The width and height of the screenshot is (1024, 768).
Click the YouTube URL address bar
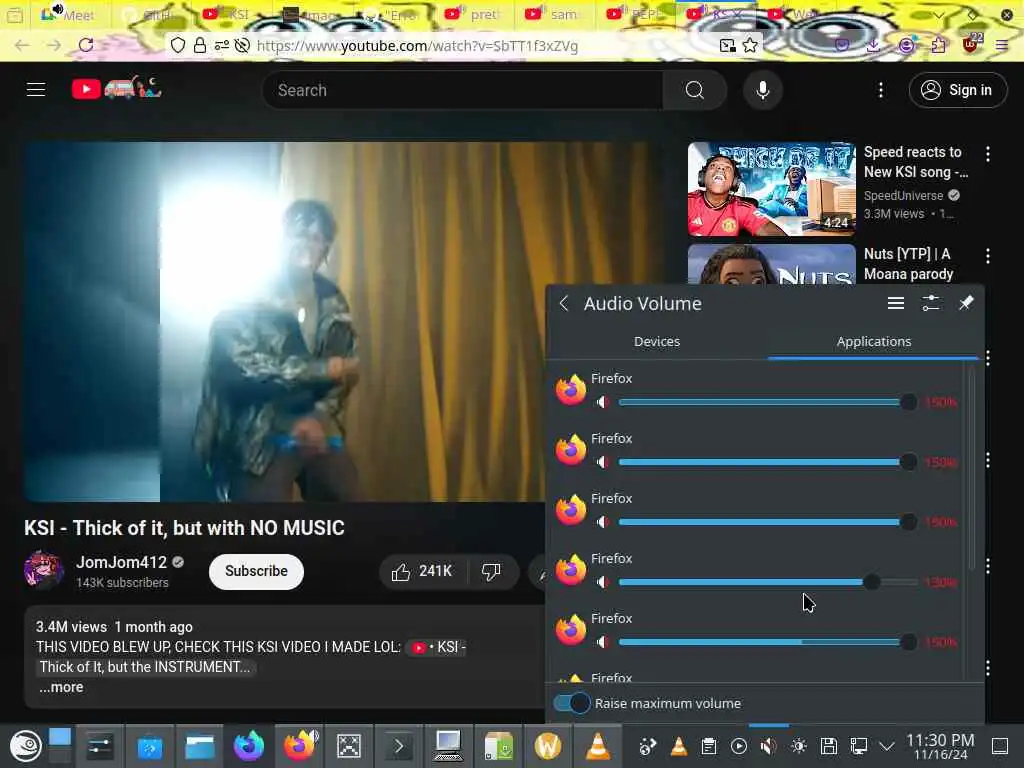(x=418, y=46)
